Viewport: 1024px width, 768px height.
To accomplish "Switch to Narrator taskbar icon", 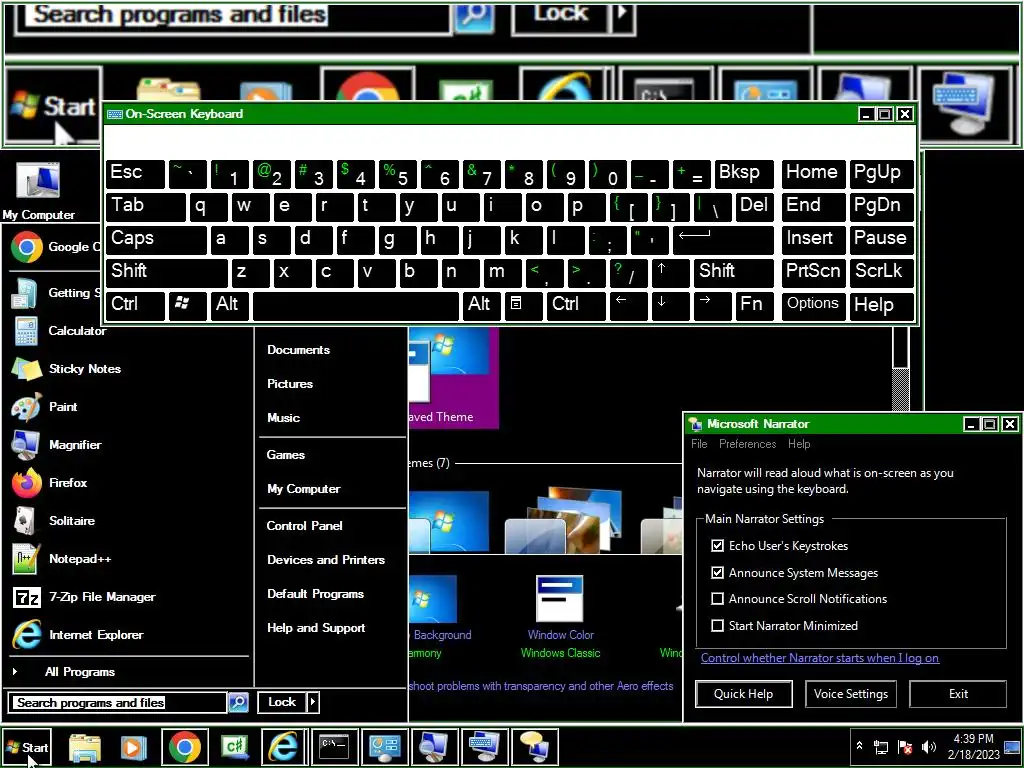I will coord(534,747).
